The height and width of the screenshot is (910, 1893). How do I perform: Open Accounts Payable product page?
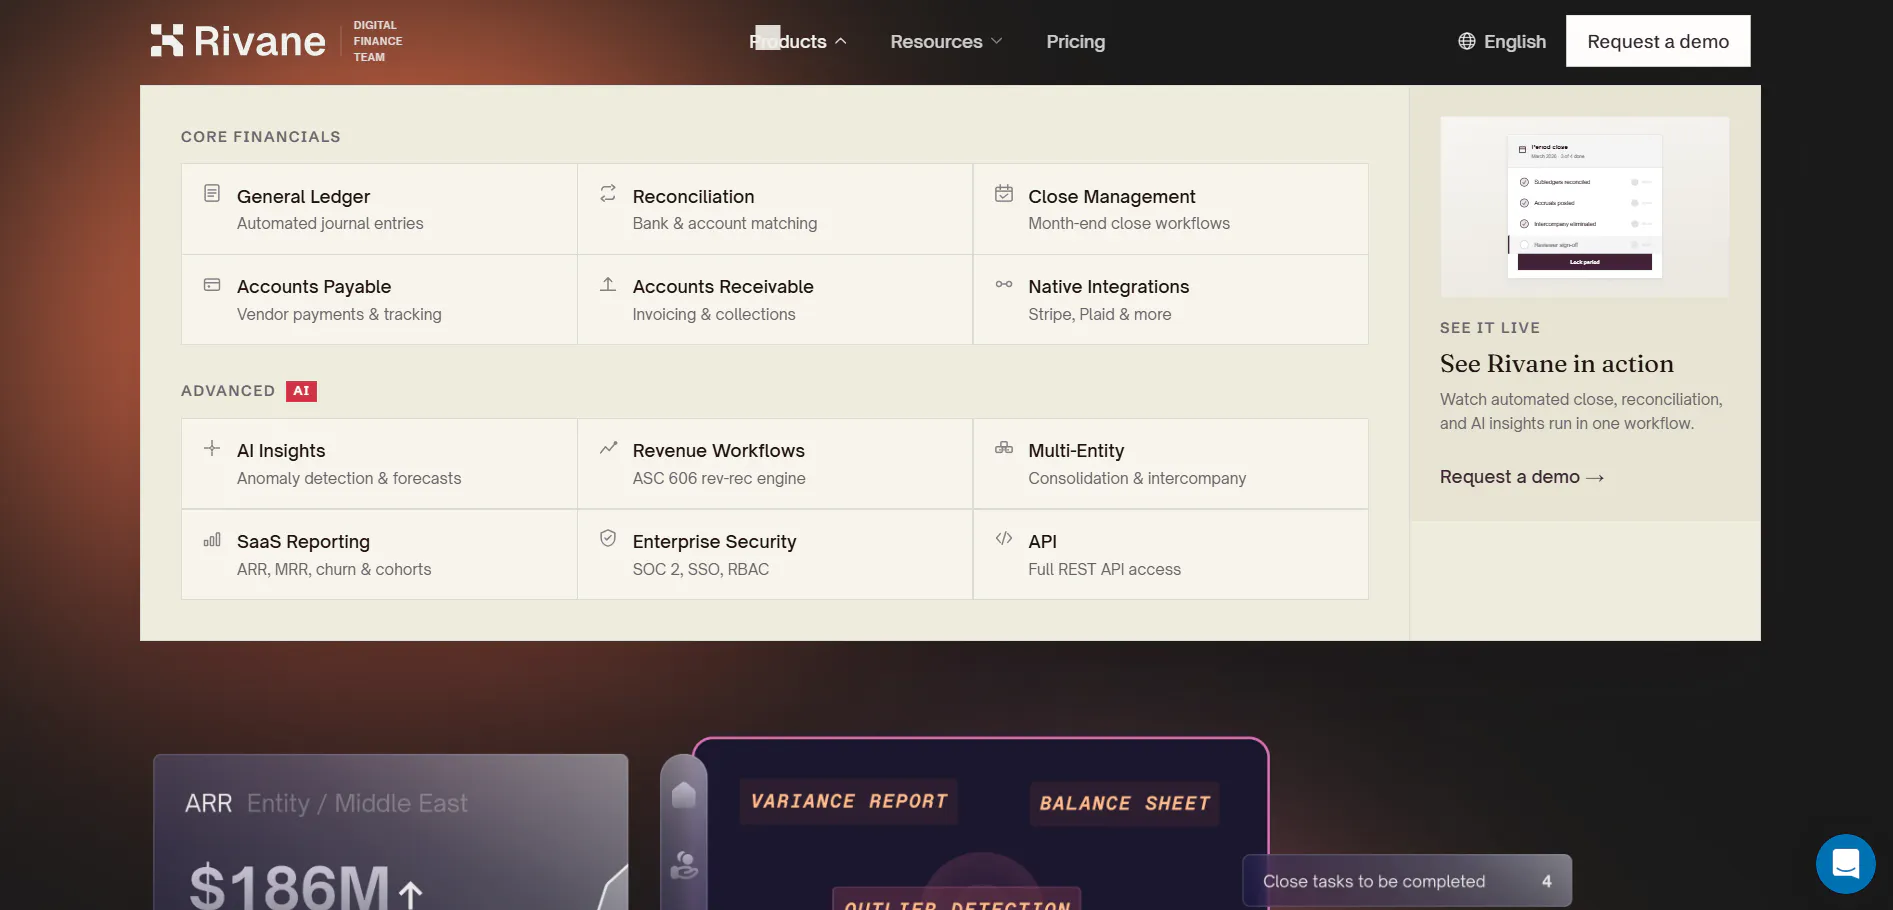coord(379,300)
